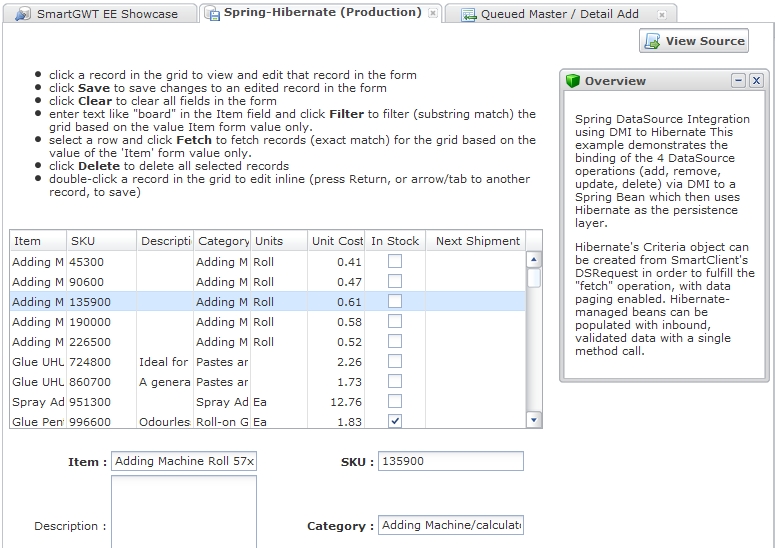Click the Overview panel title text

[615, 81]
